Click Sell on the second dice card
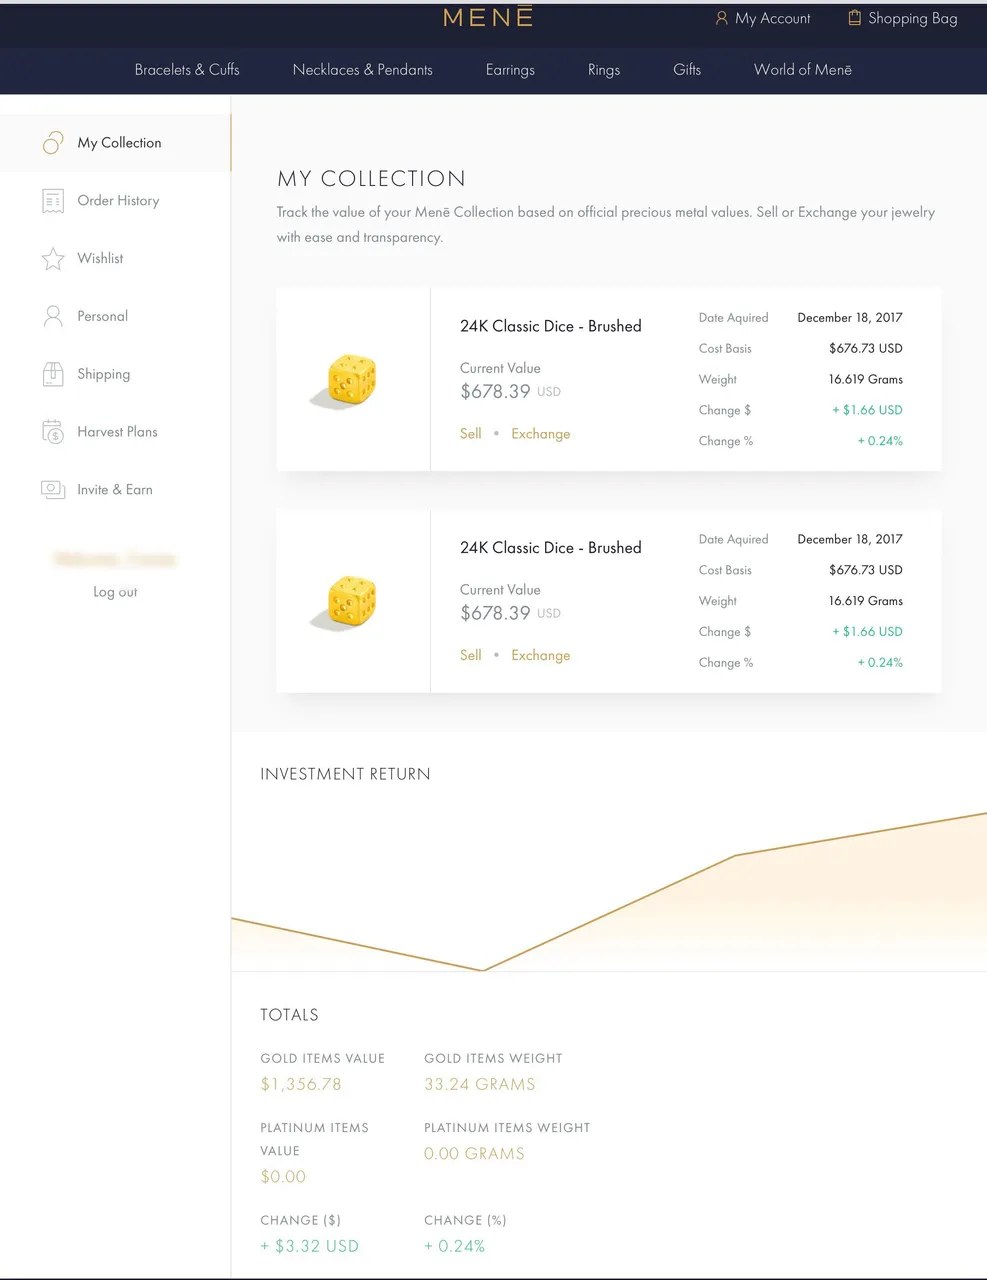Screen dimensions: 987x1280 [x=471, y=656]
